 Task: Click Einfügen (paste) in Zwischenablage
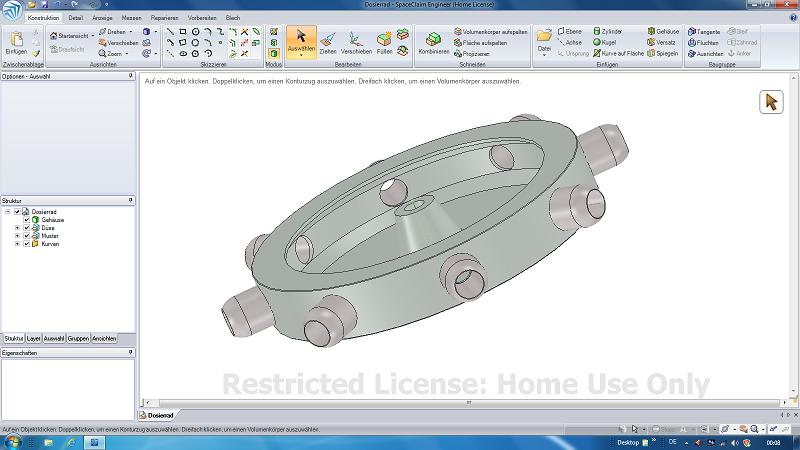[16, 43]
